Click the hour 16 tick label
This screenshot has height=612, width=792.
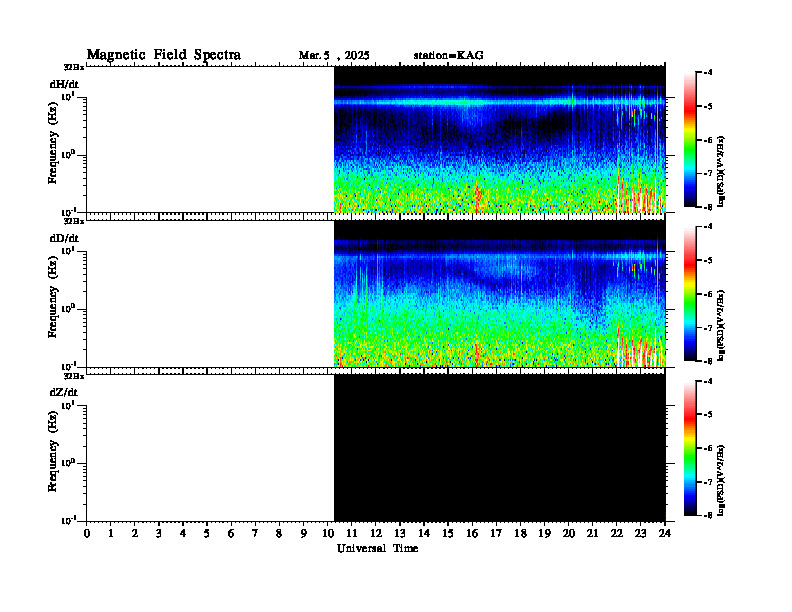pyautogui.click(x=472, y=534)
